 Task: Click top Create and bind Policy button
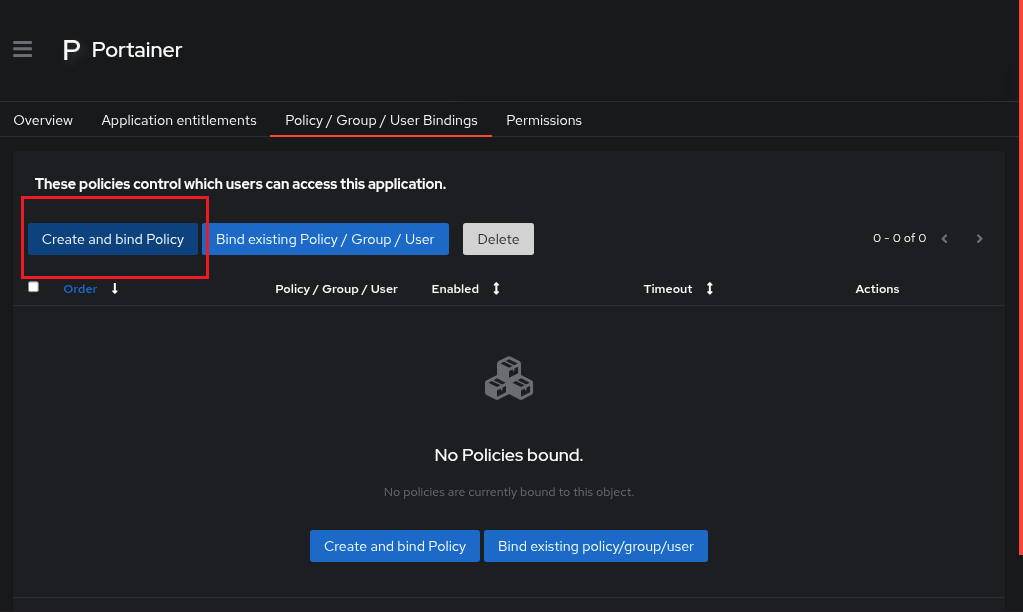click(x=113, y=239)
